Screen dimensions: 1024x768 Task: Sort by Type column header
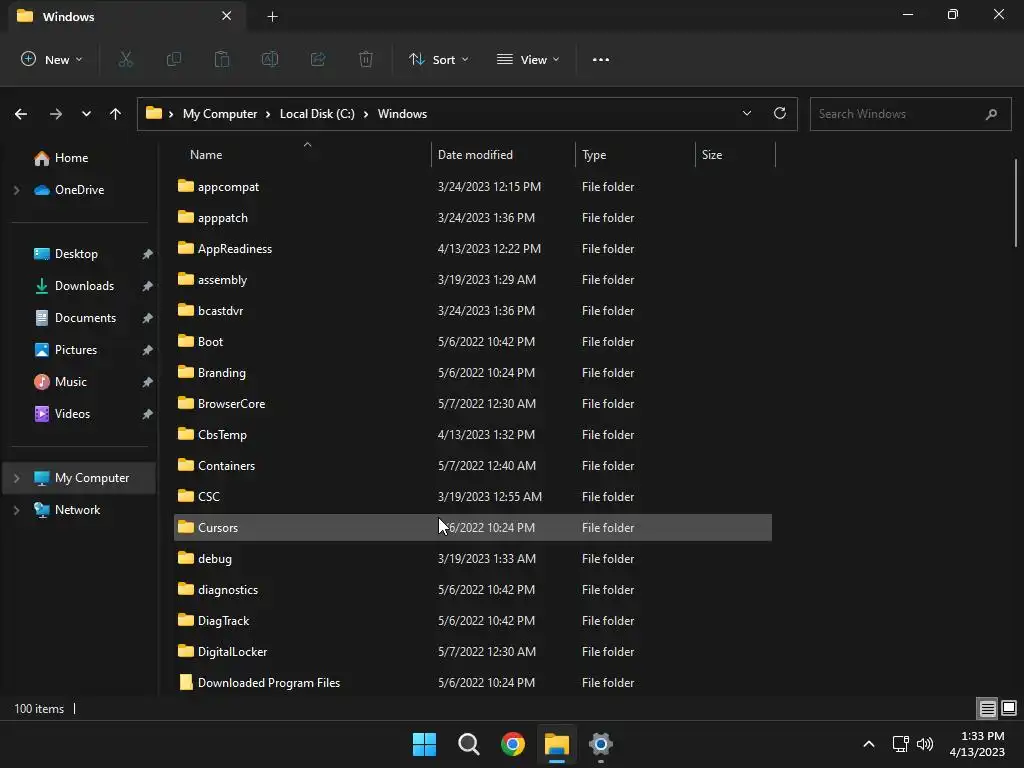tap(635, 155)
